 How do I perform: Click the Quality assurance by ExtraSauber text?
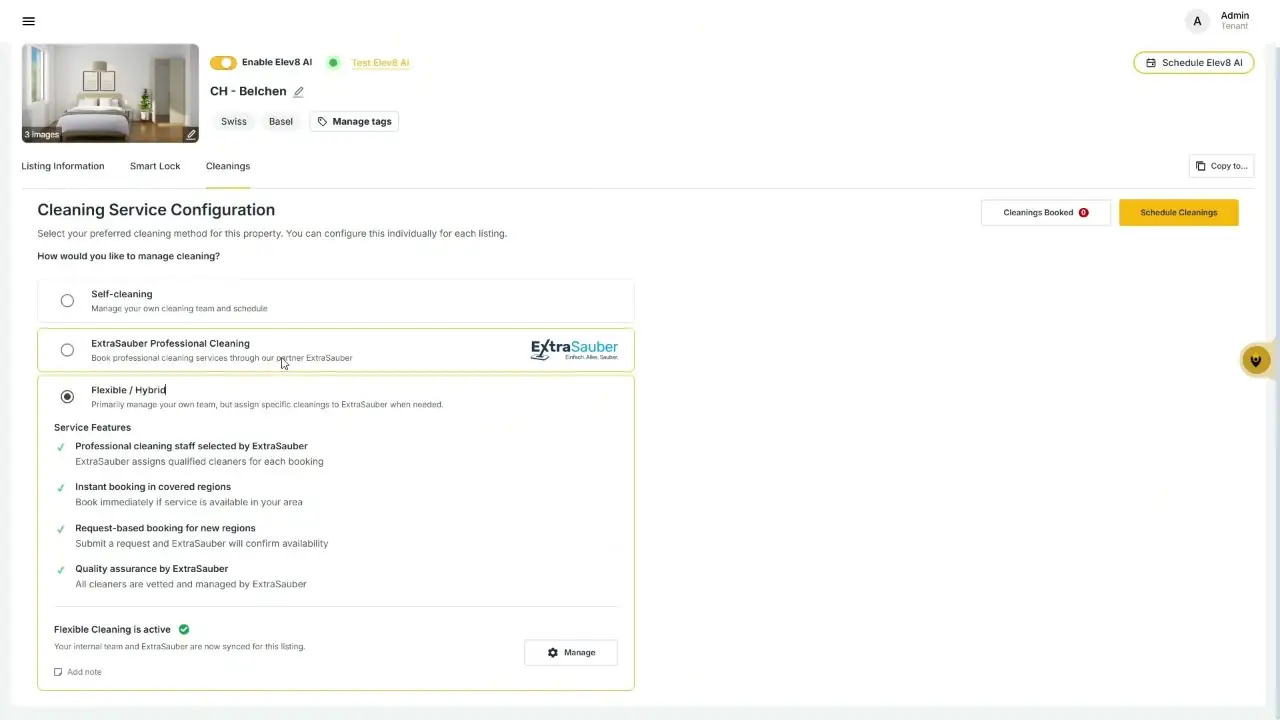point(152,569)
